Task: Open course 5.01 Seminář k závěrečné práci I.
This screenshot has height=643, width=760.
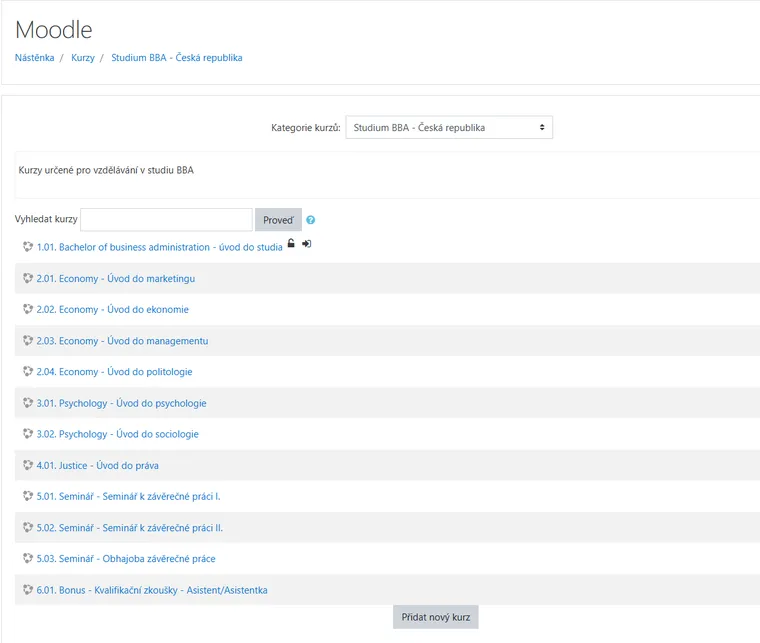Action: pos(128,497)
